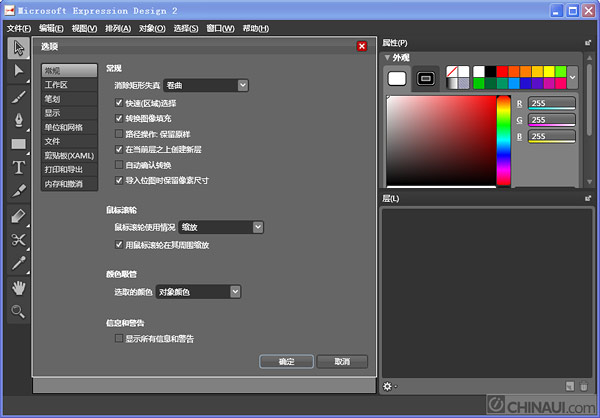Image resolution: width=600 pixels, height=418 pixels.
Task: Choose the solid color fill type
Action: point(464,72)
